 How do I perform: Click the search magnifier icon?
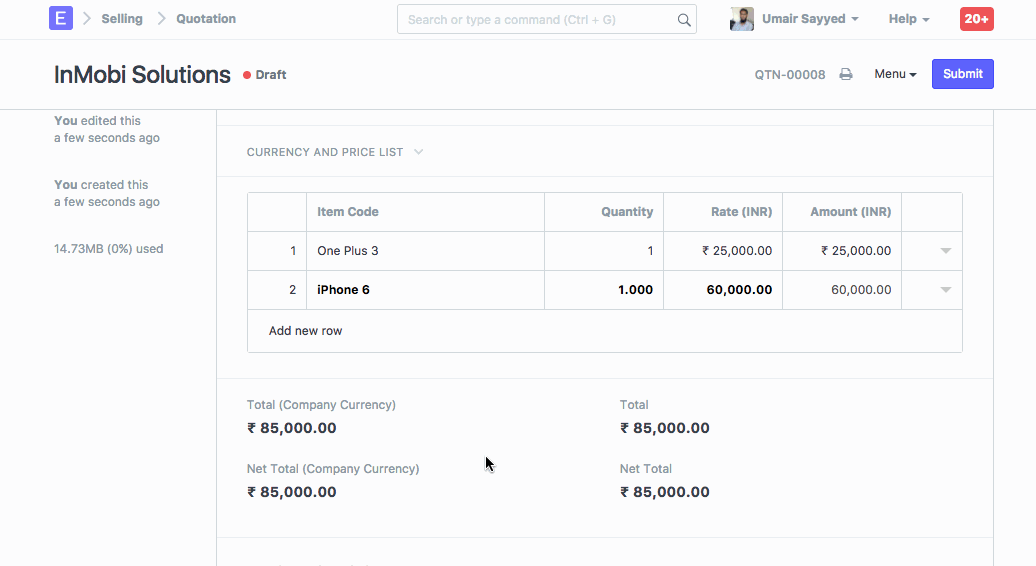click(684, 20)
